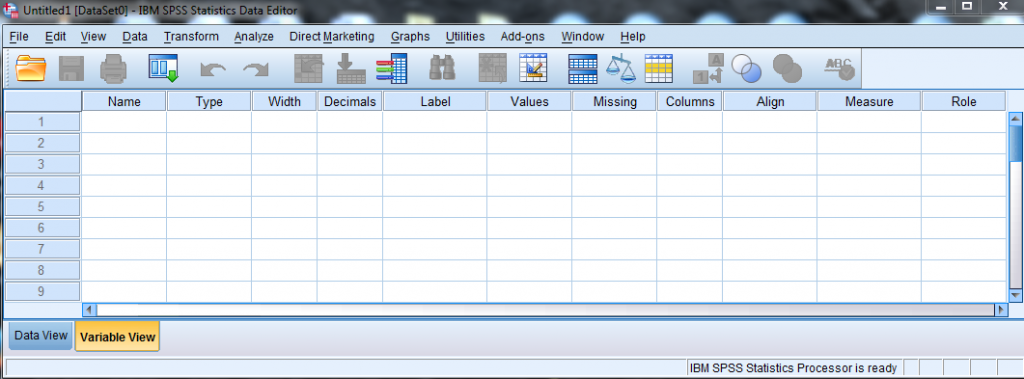Click the Name column header

[x=124, y=101]
